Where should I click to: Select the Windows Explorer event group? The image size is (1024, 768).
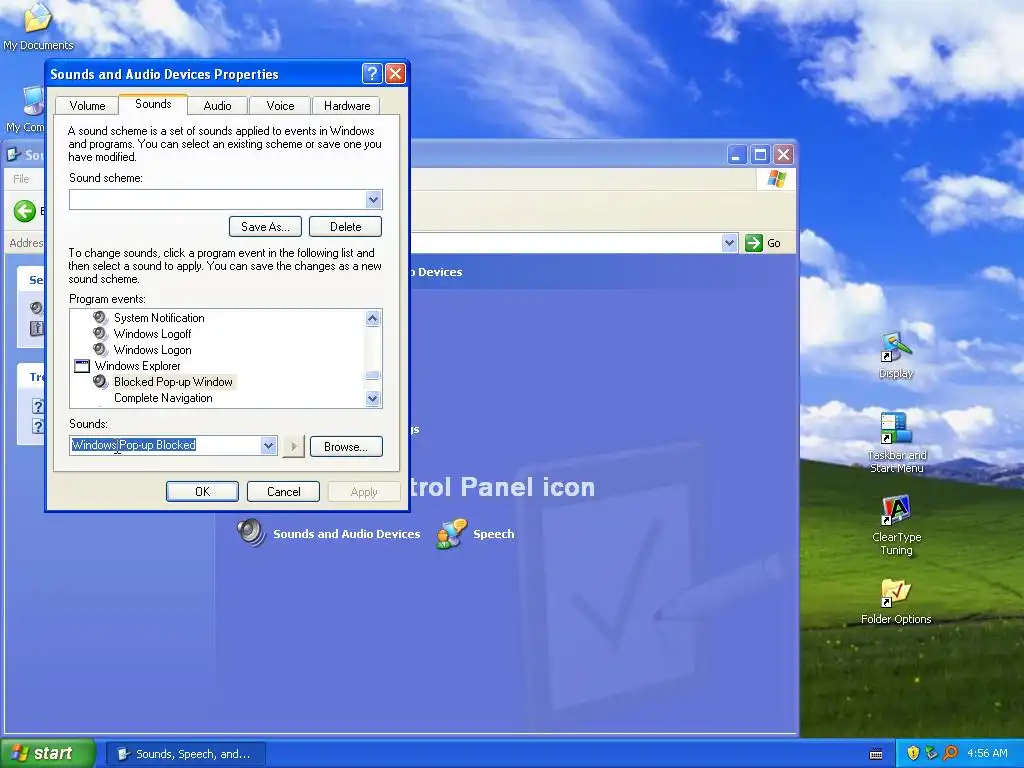[x=137, y=366]
